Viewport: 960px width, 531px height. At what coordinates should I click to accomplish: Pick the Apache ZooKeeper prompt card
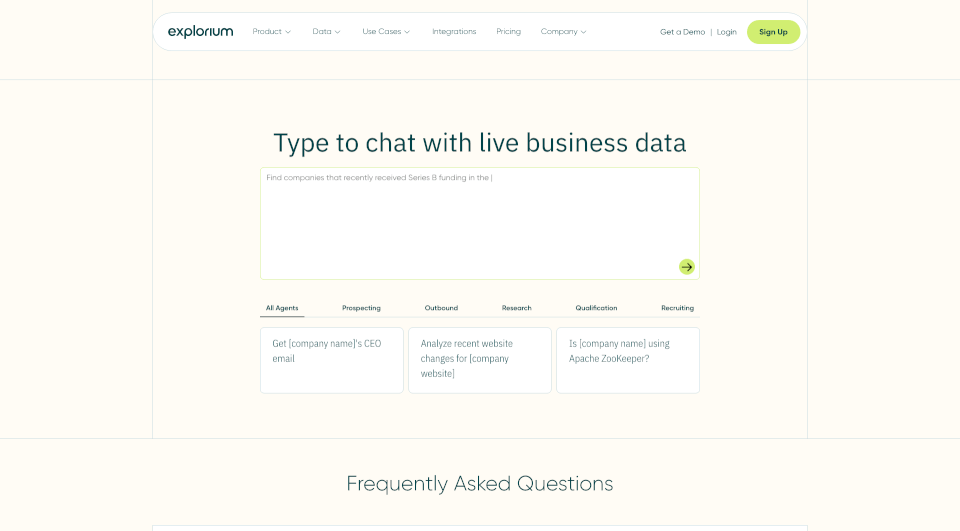tap(628, 360)
